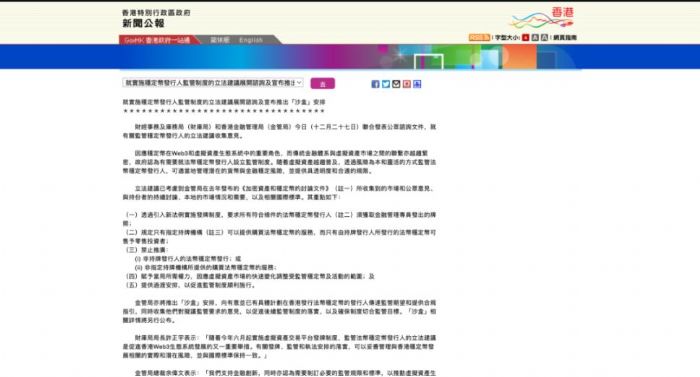Switch to the GovHK 香港政府一站通 tab
This screenshot has height=377, width=700.
157,40
